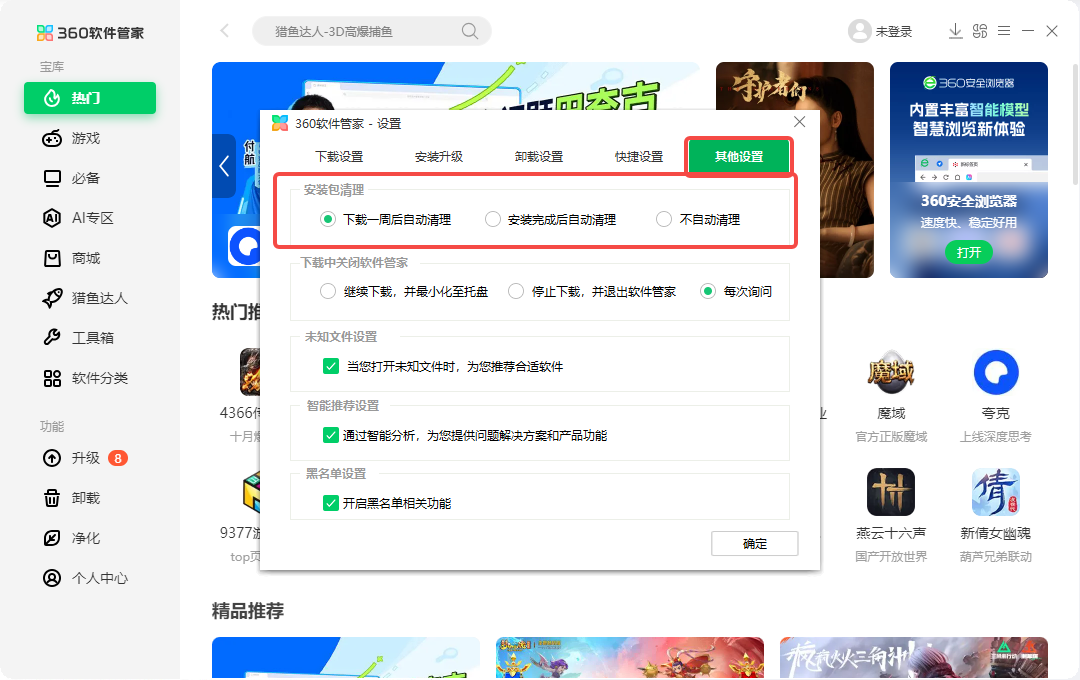The image size is (1080, 680).
Task: Open the 必备 sidebar entry
Action: point(72,178)
